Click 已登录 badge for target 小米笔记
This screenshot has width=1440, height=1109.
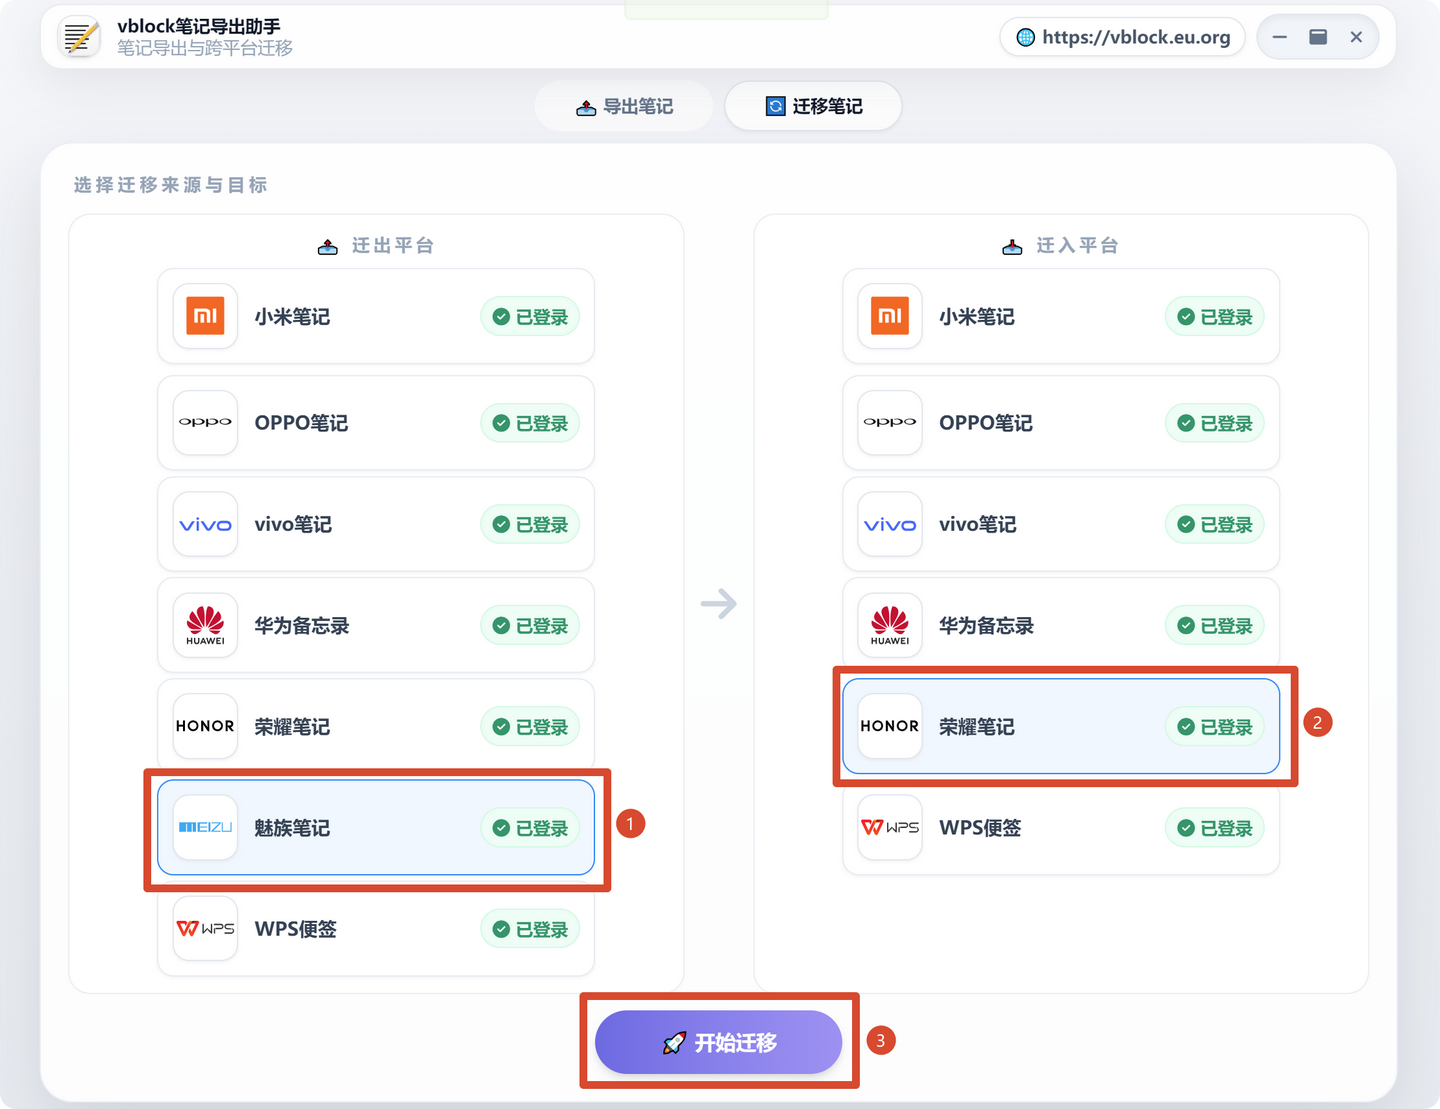click(x=1215, y=317)
